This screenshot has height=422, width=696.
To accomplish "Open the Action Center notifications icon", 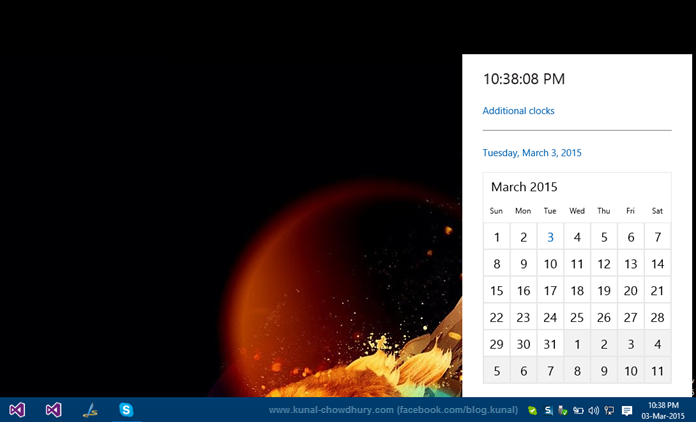I will pyautogui.click(x=627, y=410).
